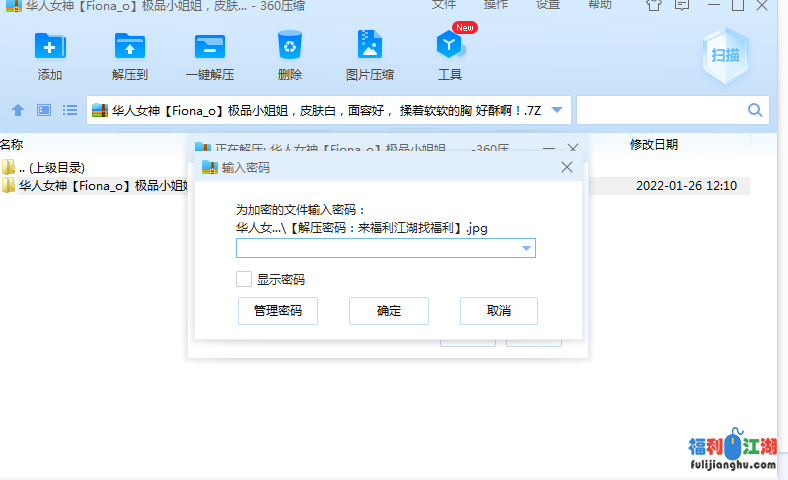Click inside the password input field

376,249
